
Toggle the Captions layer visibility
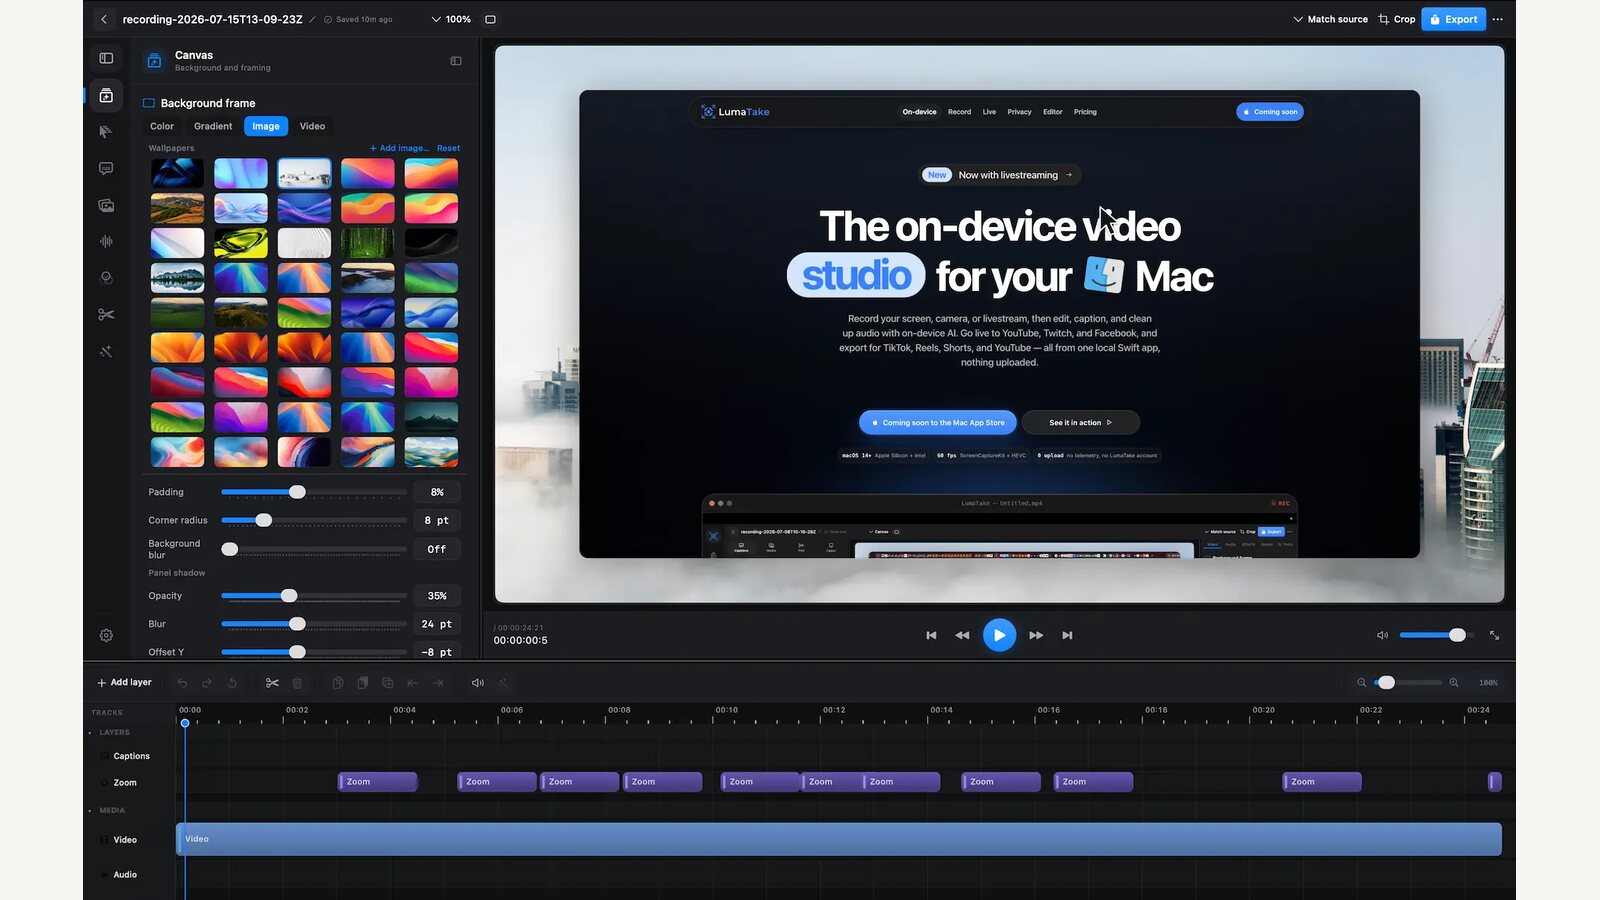[x=105, y=756]
